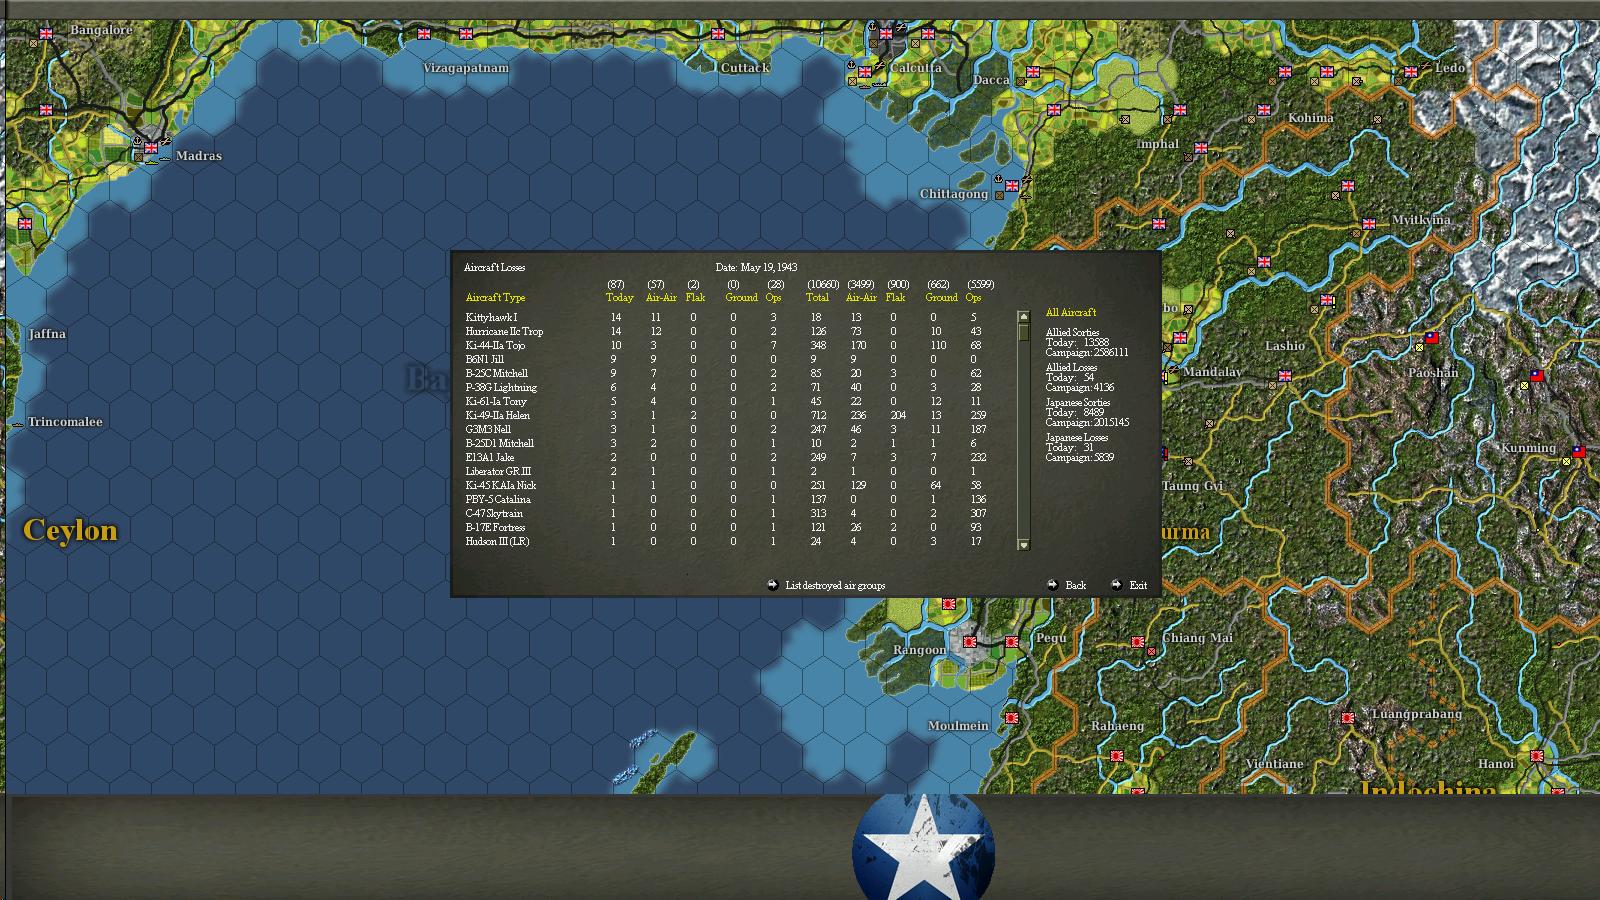Select the Japanese flag at Rangoon
The image size is (1600, 900).
(969, 642)
